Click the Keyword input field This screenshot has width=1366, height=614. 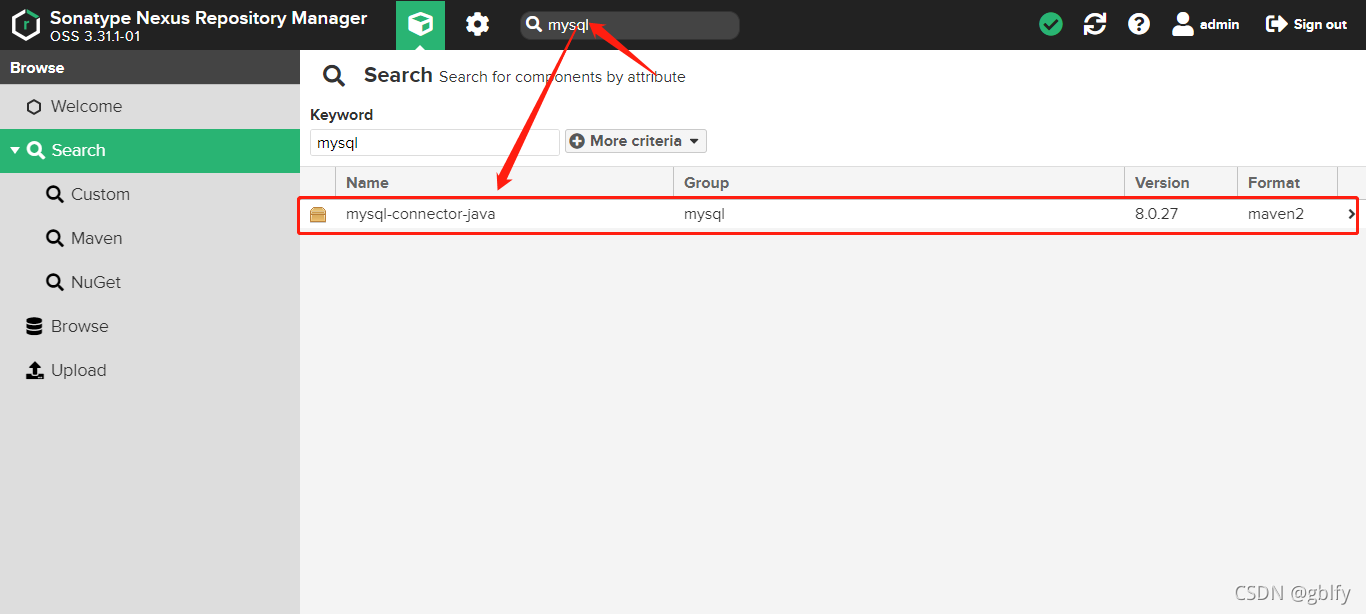(x=435, y=143)
